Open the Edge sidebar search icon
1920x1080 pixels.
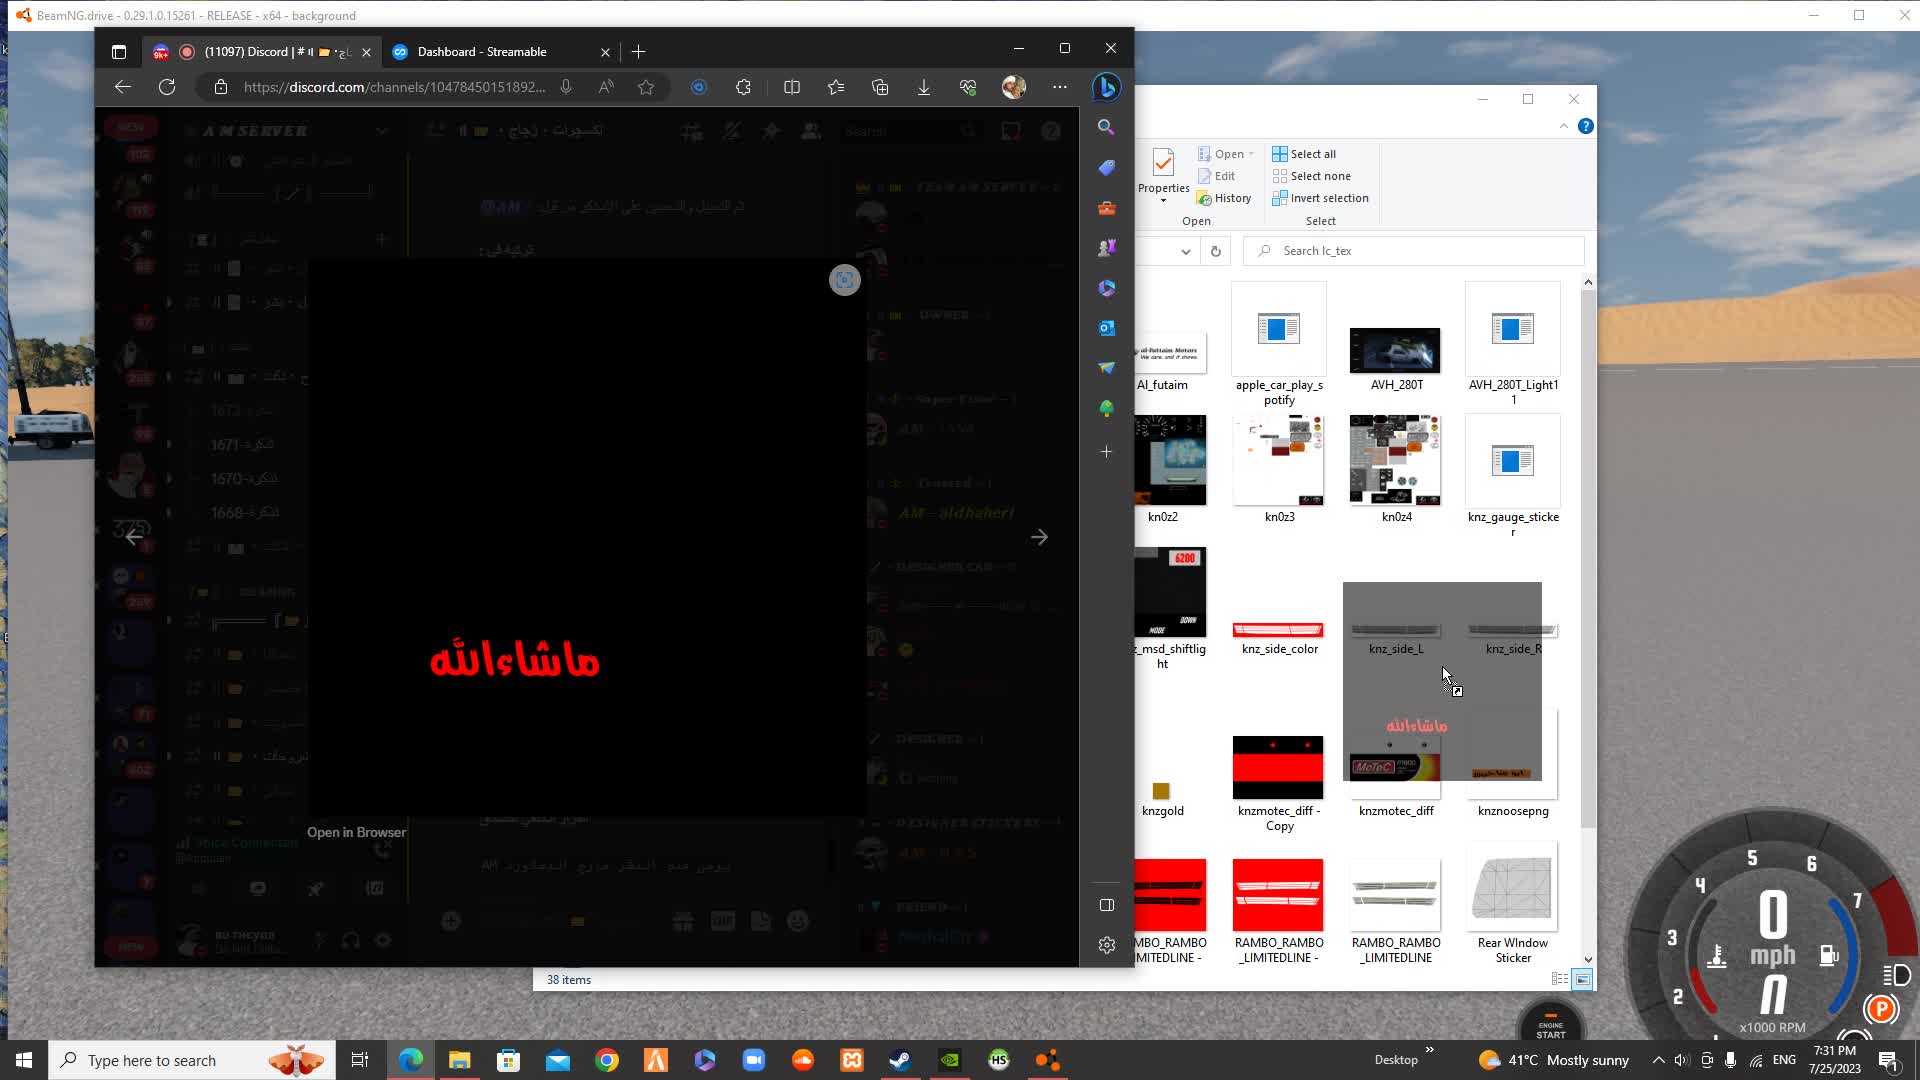(1106, 127)
